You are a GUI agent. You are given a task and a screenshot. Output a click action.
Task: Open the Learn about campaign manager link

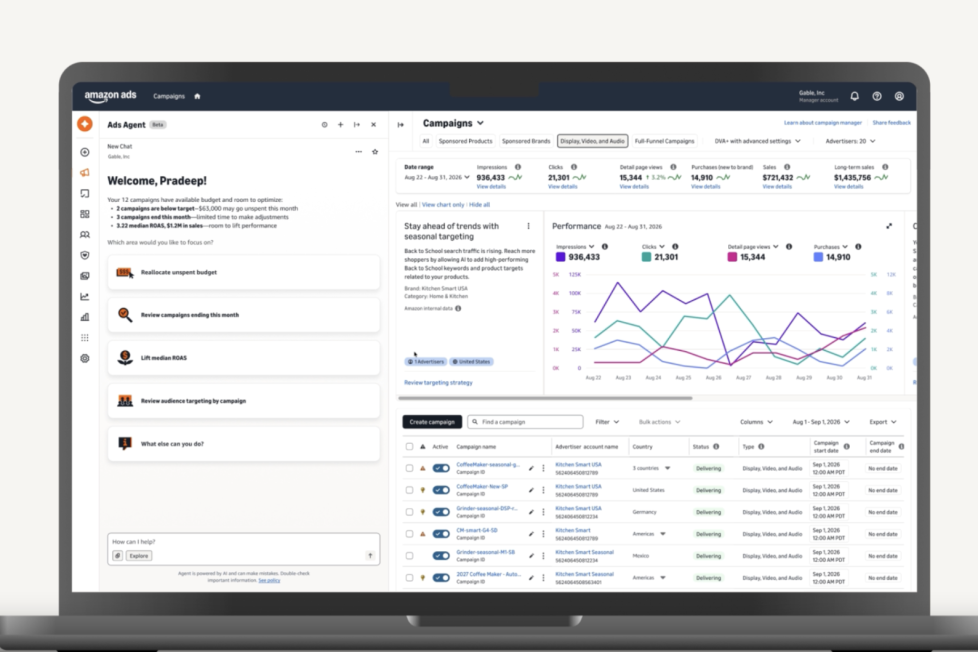[823, 123]
